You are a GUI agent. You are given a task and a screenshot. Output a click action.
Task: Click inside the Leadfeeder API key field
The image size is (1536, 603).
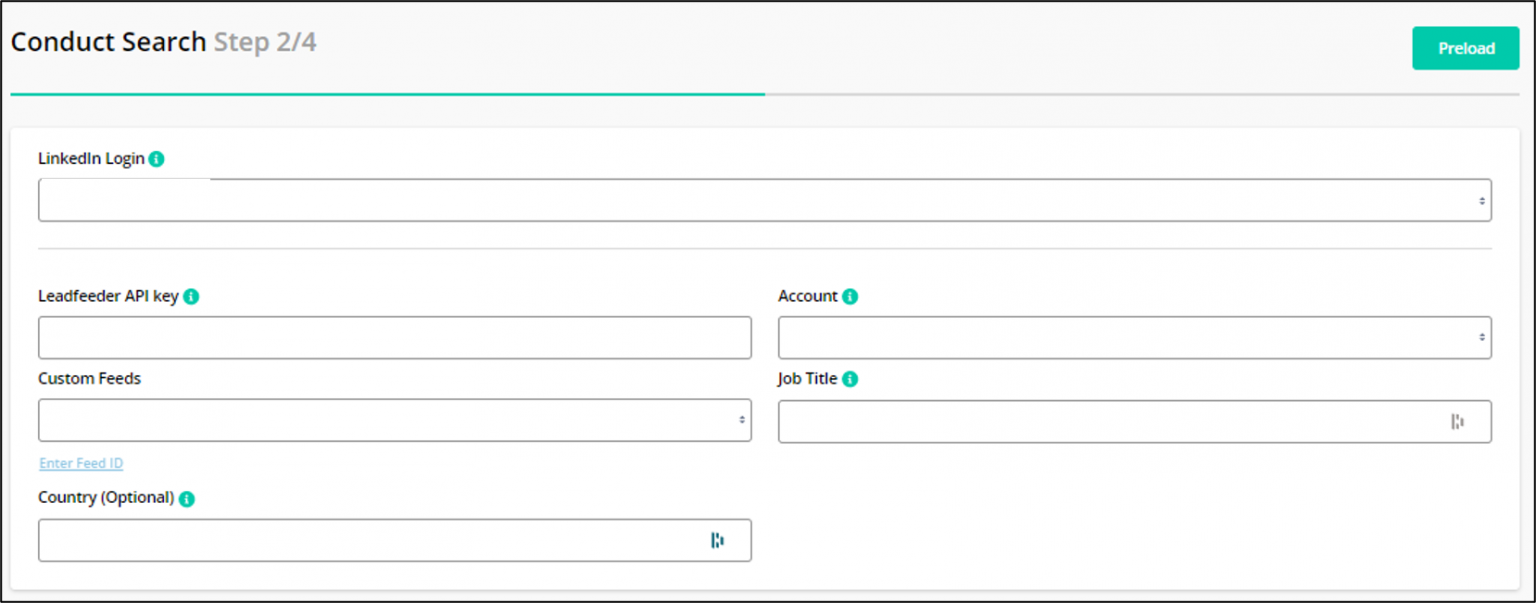coord(395,337)
